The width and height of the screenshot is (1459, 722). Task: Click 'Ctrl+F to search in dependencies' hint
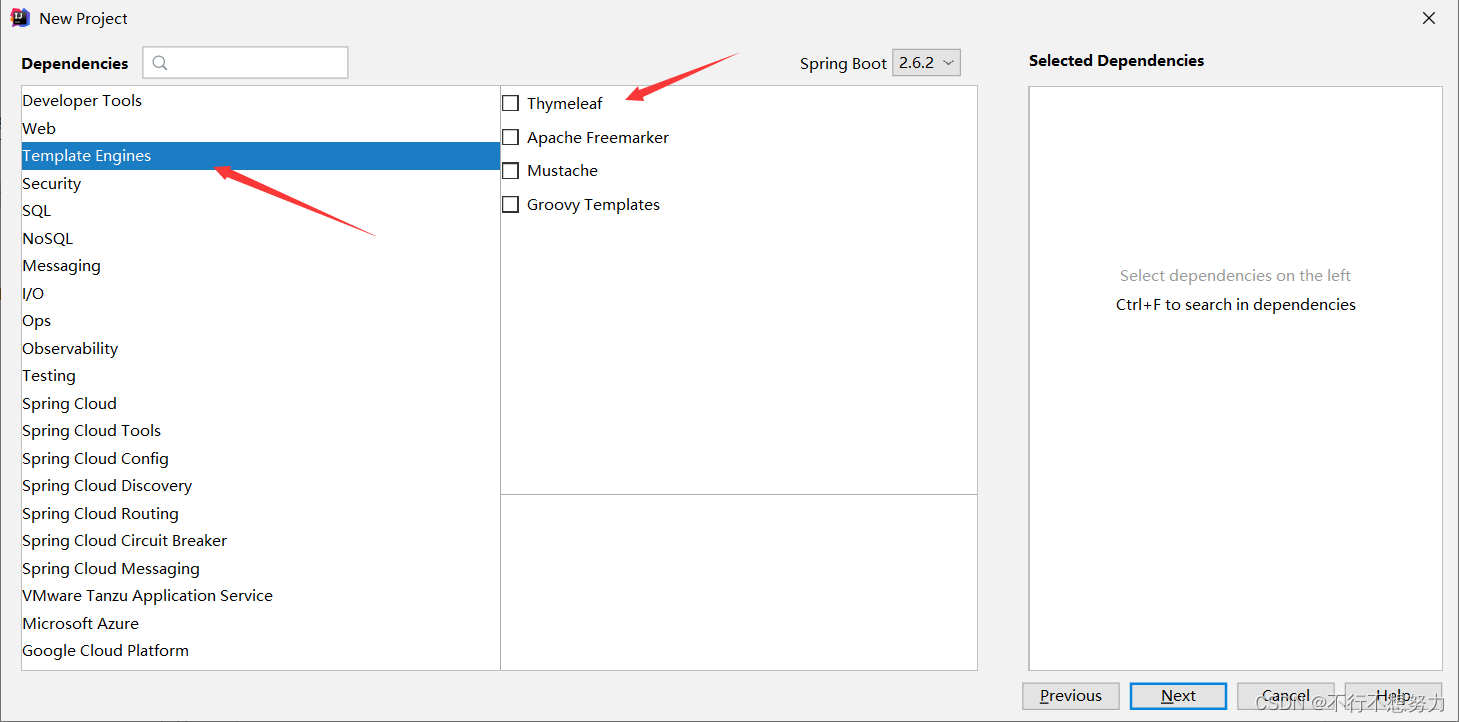click(1236, 304)
